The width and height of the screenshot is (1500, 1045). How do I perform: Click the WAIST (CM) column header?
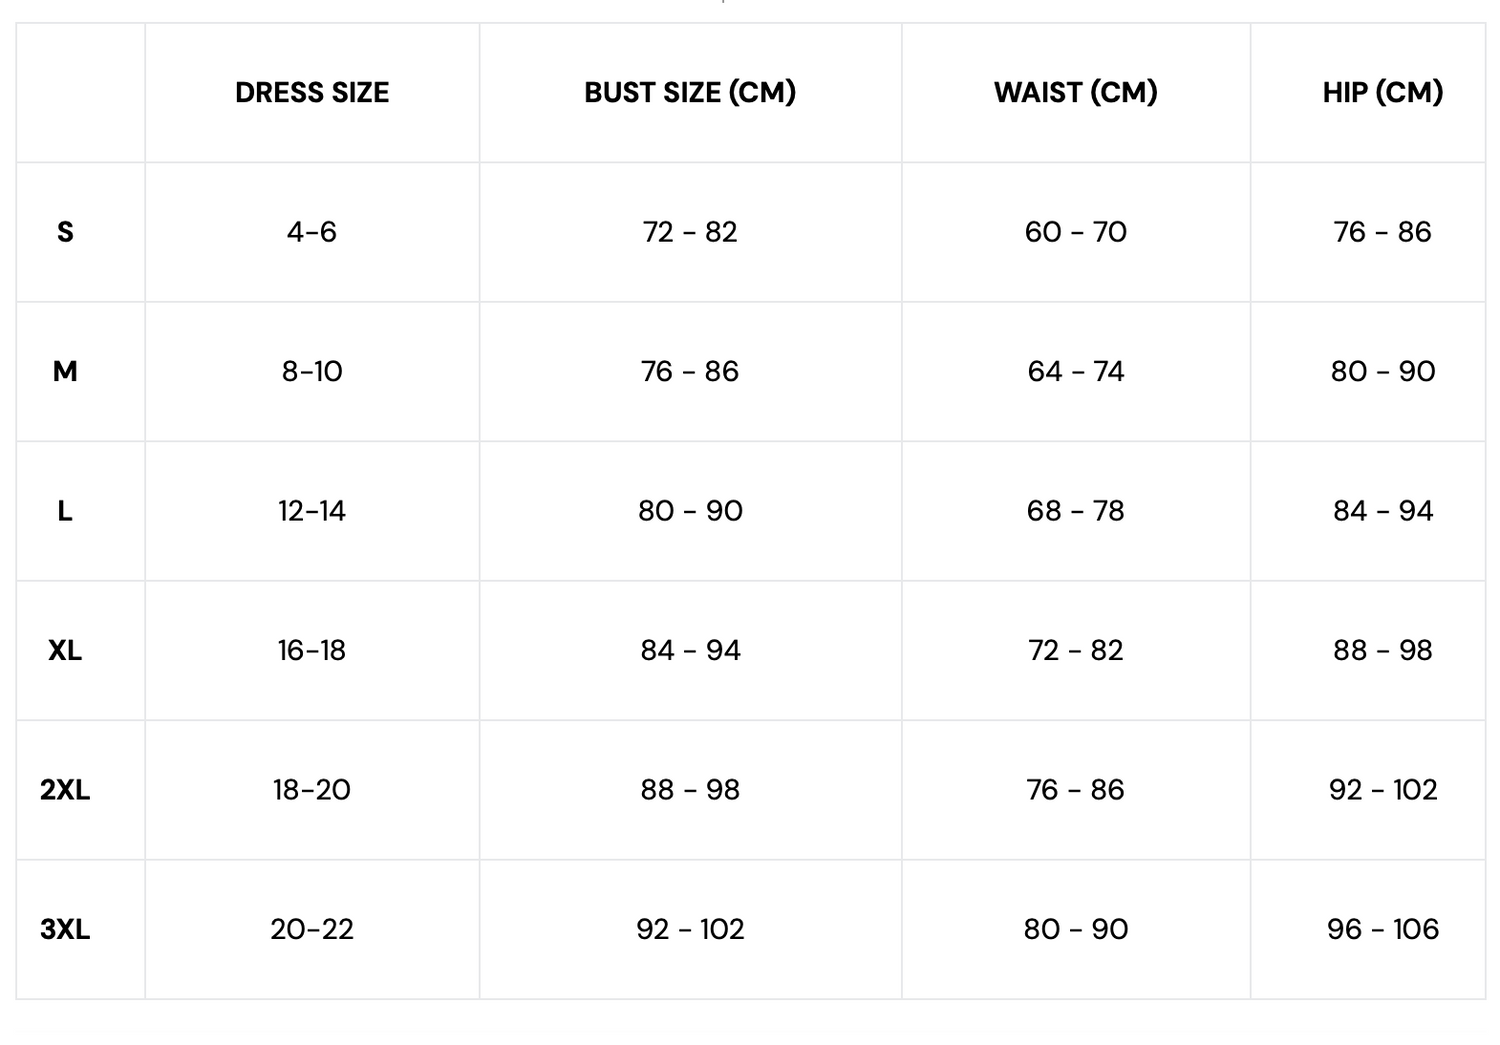(x=1075, y=93)
